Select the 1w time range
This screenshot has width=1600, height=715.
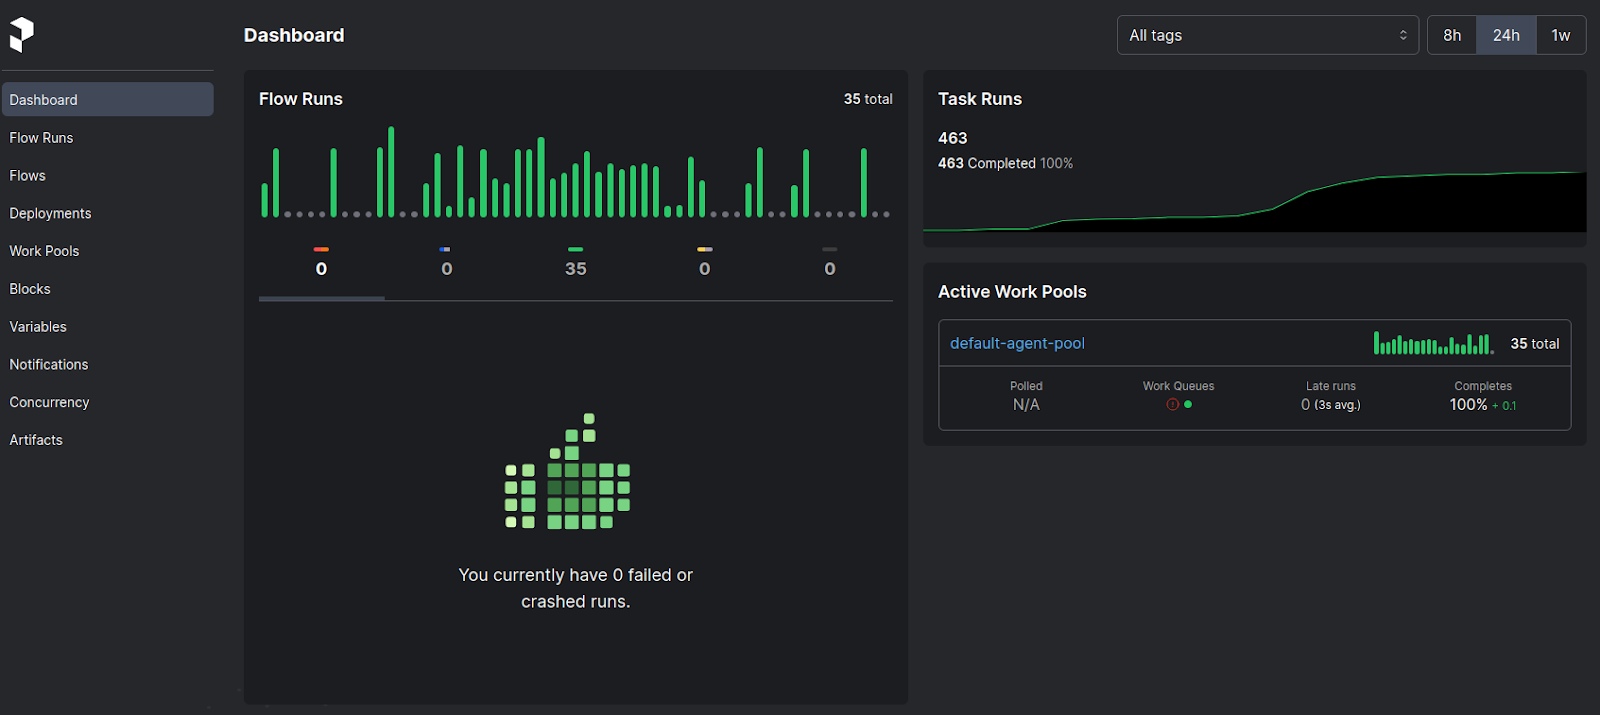(x=1561, y=35)
